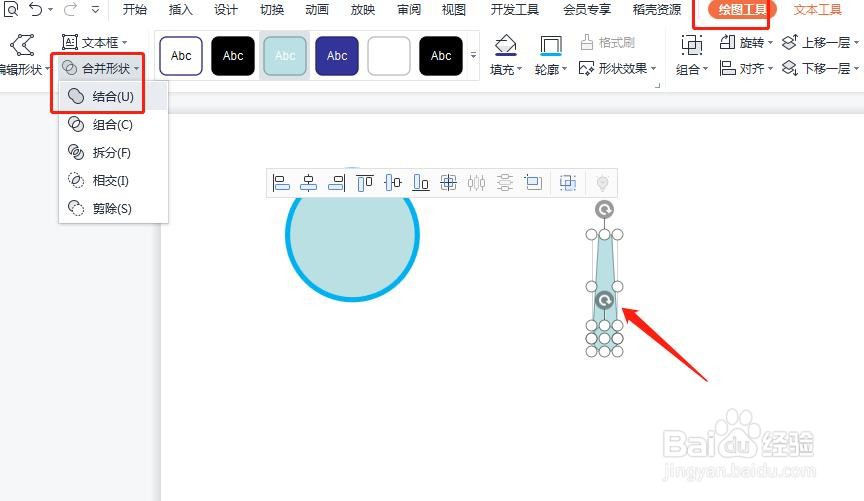Expand the shape styles gallery

coord(473,55)
